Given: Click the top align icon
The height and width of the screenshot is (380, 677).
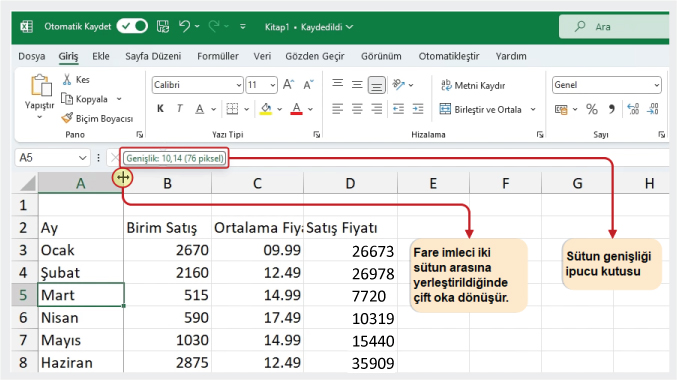Looking at the screenshot, I should click(338, 84).
